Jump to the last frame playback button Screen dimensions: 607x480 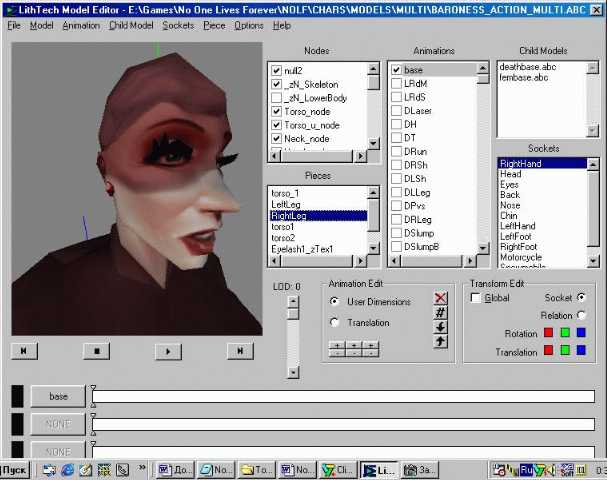pyautogui.click(x=240, y=351)
